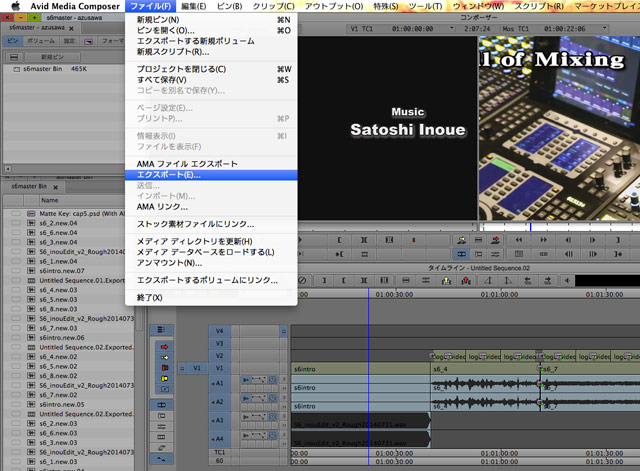Open the クリップ(C) menu

click(x=273, y=7)
